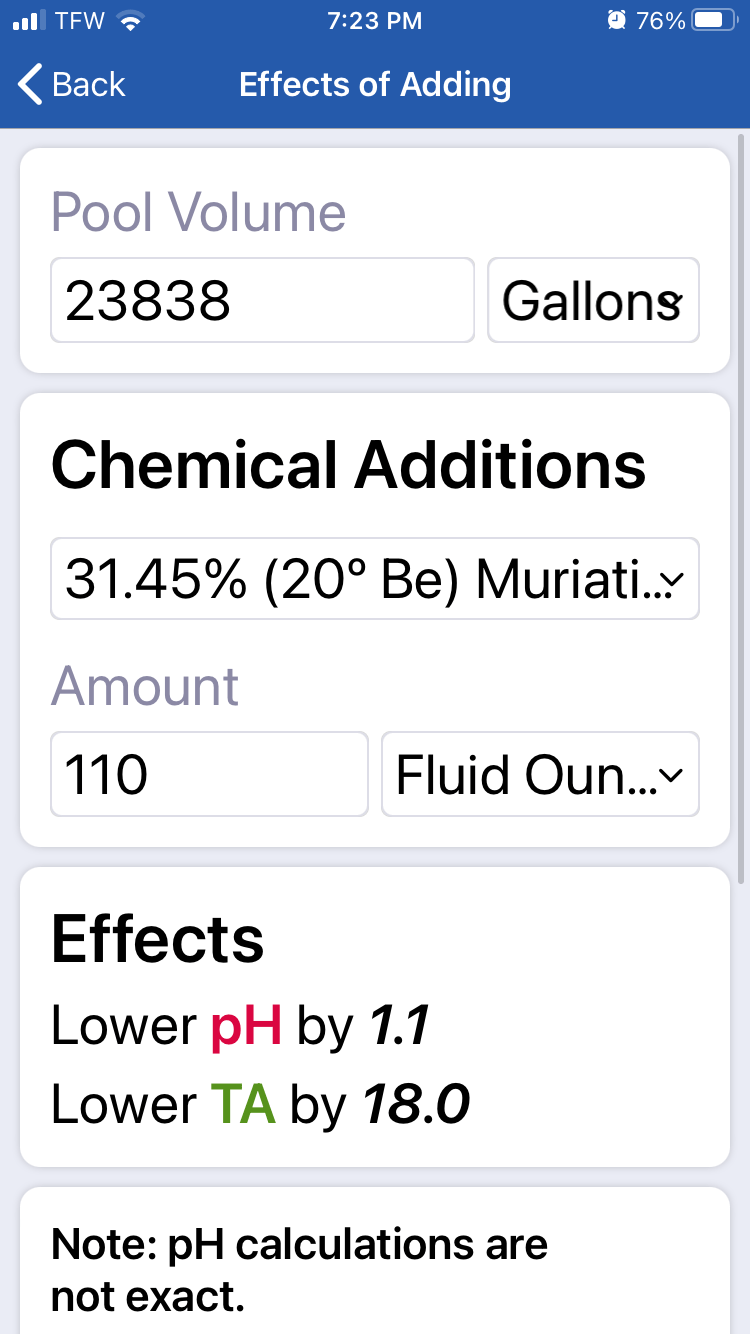The width and height of the screenshot is (750, 1334).
Task: Tap the Amount field showing 110
Action: (x=210, y=774)
